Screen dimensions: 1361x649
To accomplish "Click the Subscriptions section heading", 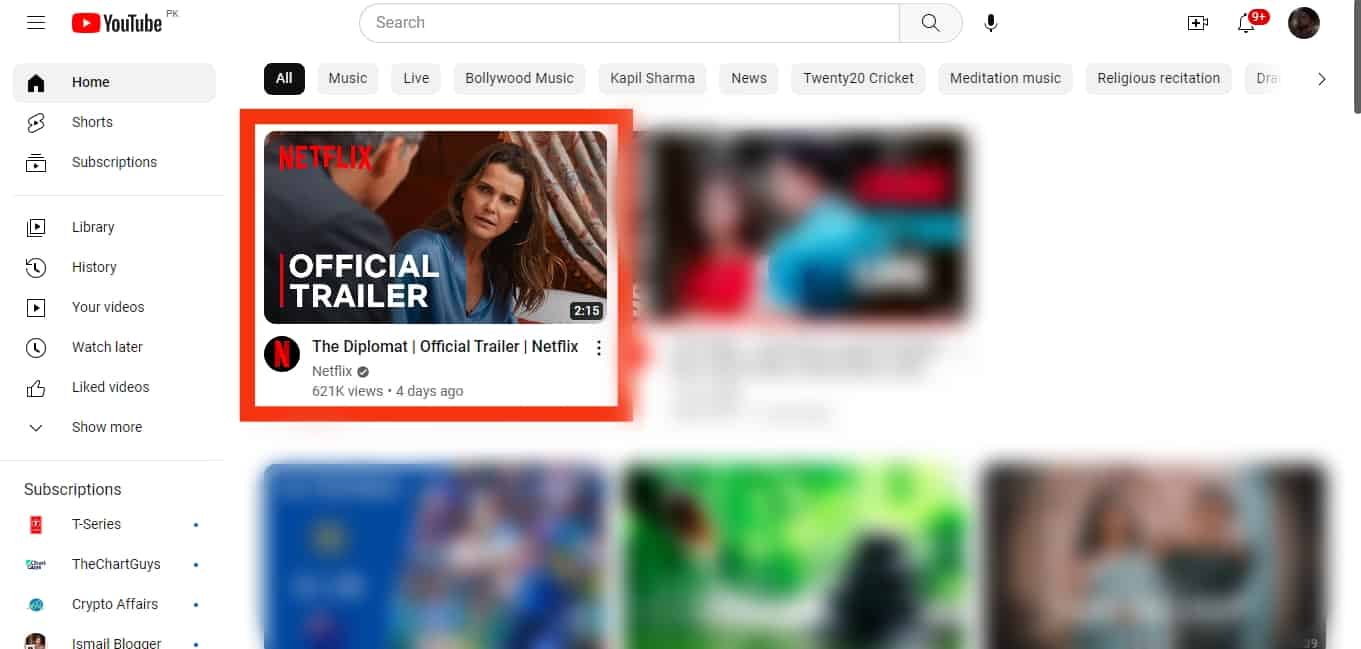I will pos(73,490).
